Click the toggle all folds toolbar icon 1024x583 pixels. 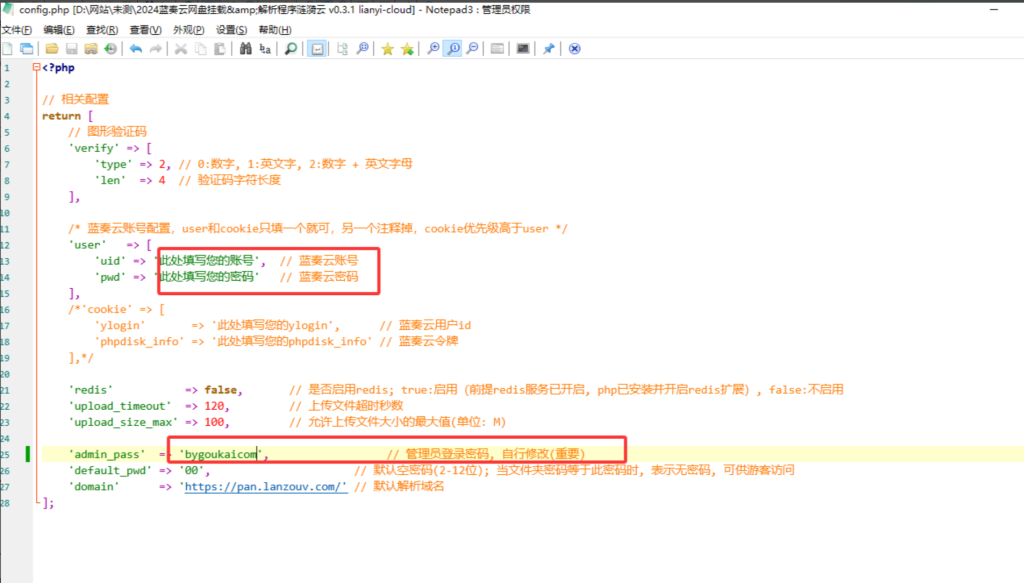343,48
